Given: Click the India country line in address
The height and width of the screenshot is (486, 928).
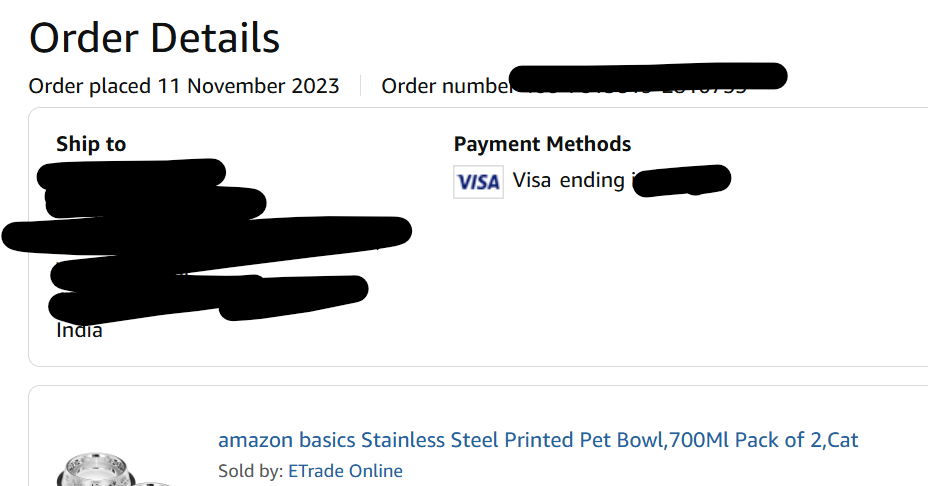Looking at the screenshot, I should (x=79, y=331).
